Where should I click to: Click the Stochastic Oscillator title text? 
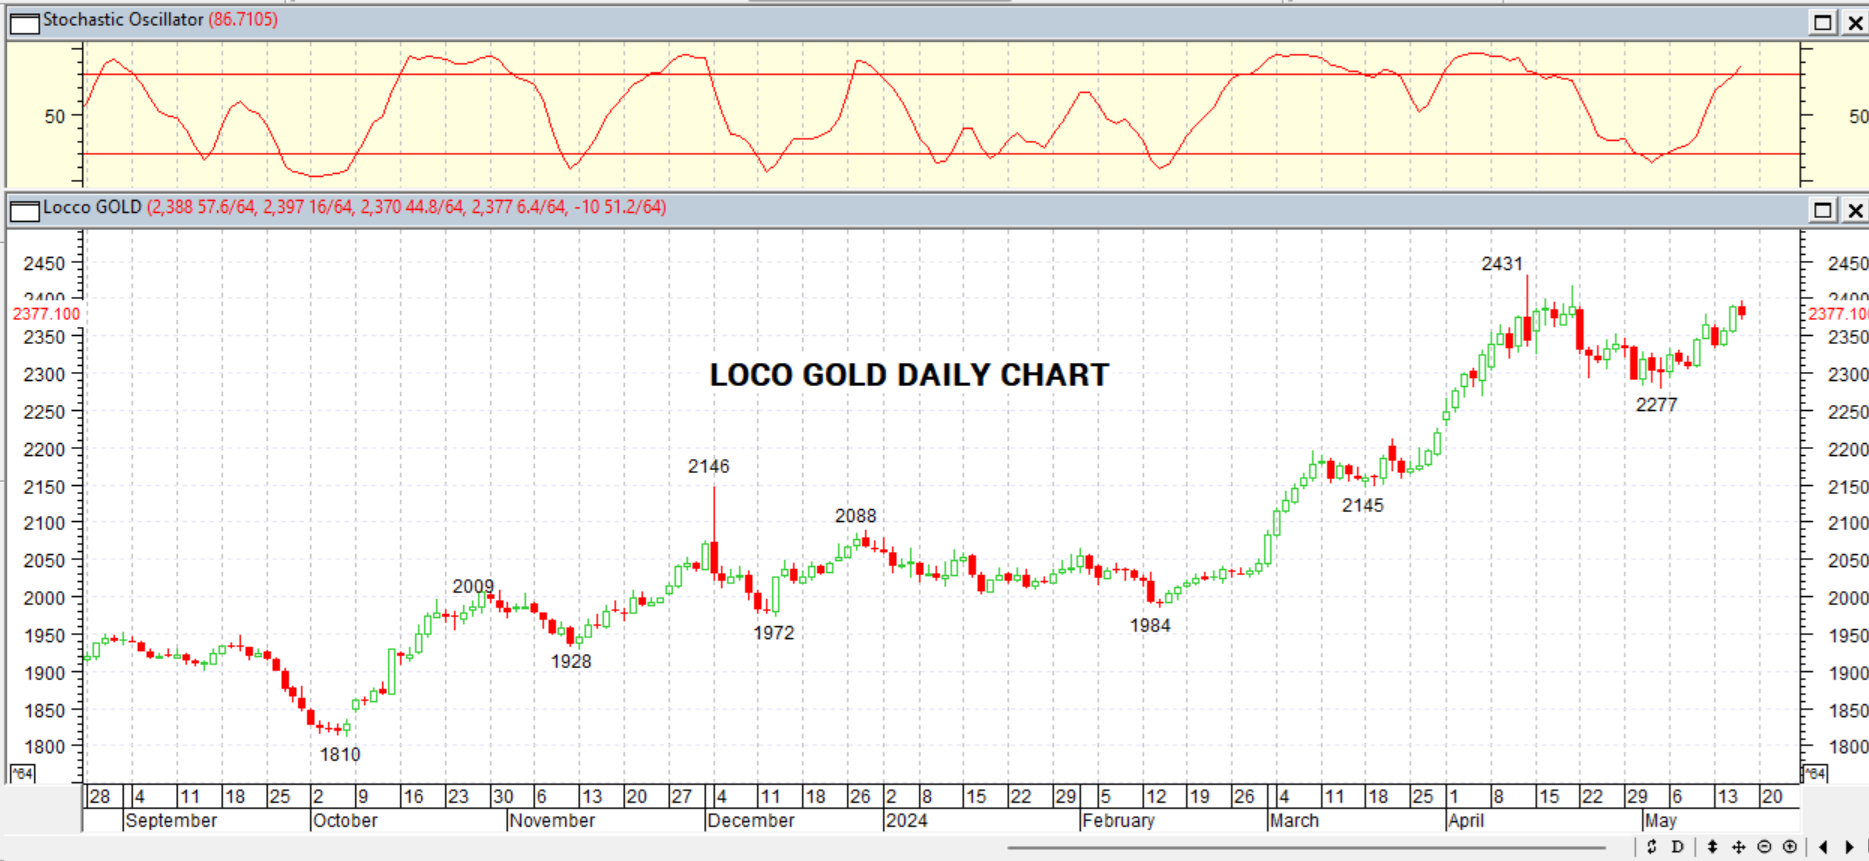pyautogui.click(x=123, y=20)
